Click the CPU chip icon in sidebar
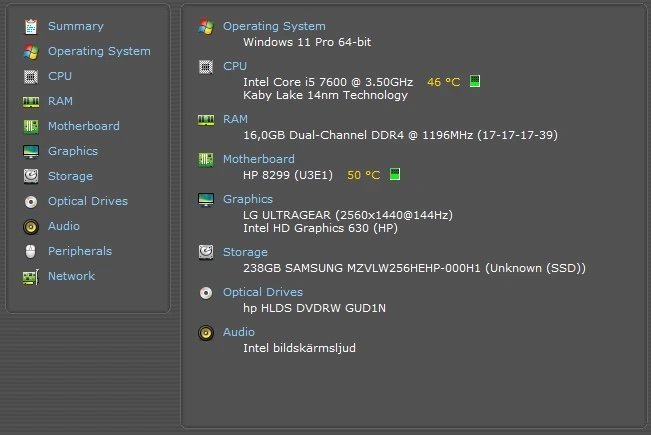This screenshot has width=651, height=435. tap(31, 76)
